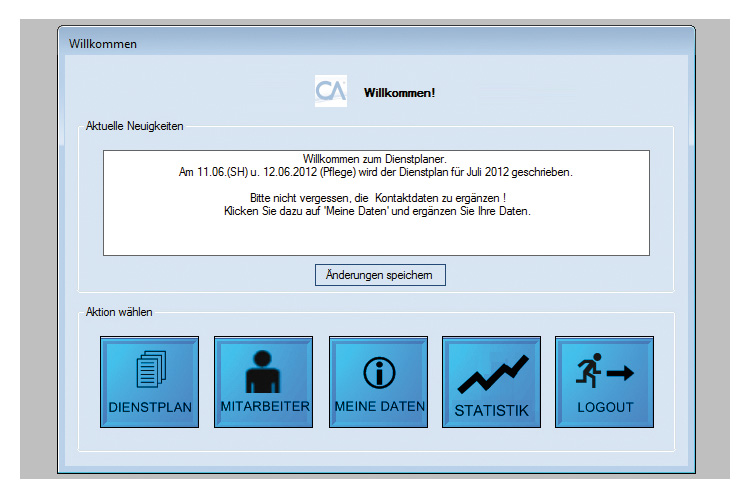Click inside the news text box

coord(376,203)
